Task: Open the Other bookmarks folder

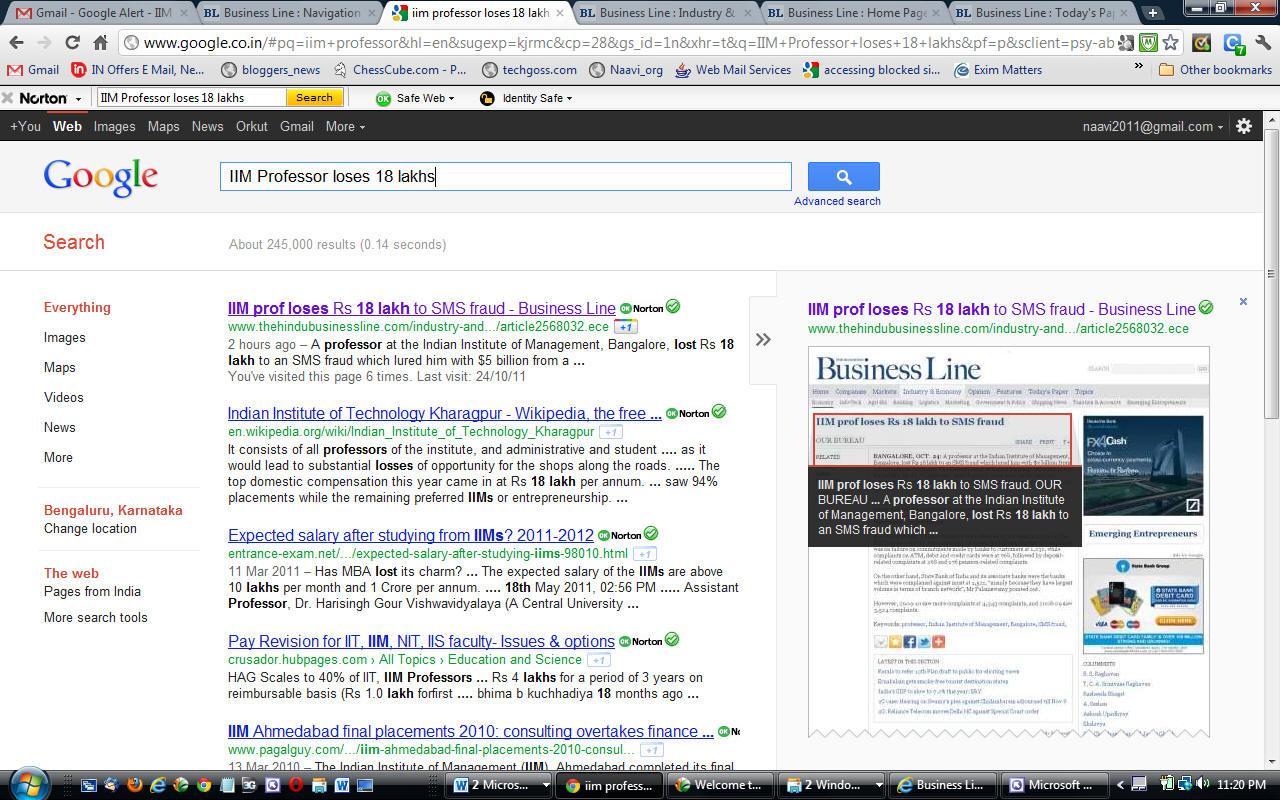Action: tap(1214, 70)
